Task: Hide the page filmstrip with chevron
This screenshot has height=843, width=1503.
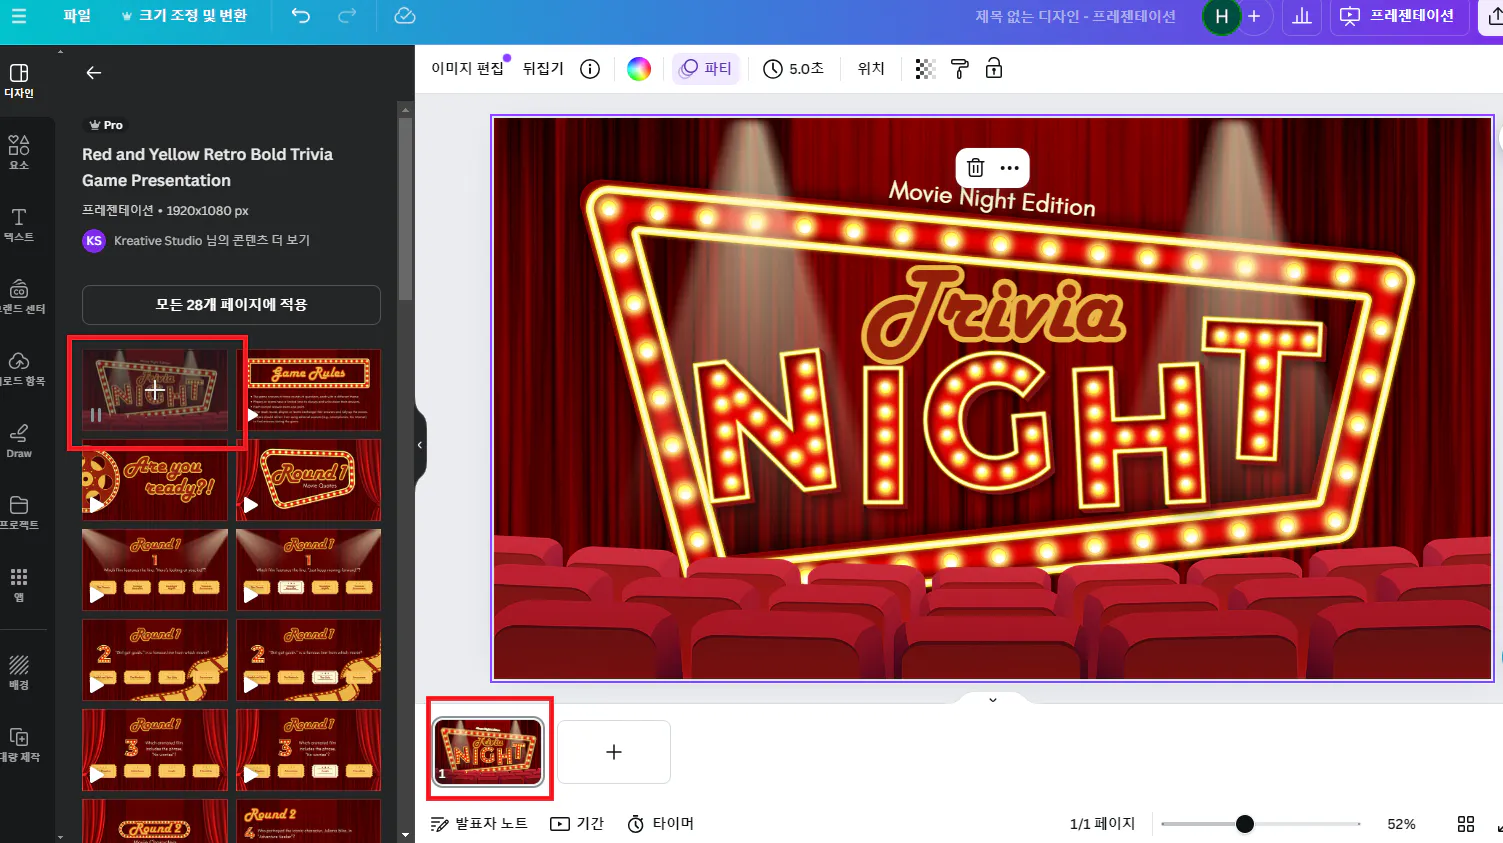Action: click(x=992, y=700)
